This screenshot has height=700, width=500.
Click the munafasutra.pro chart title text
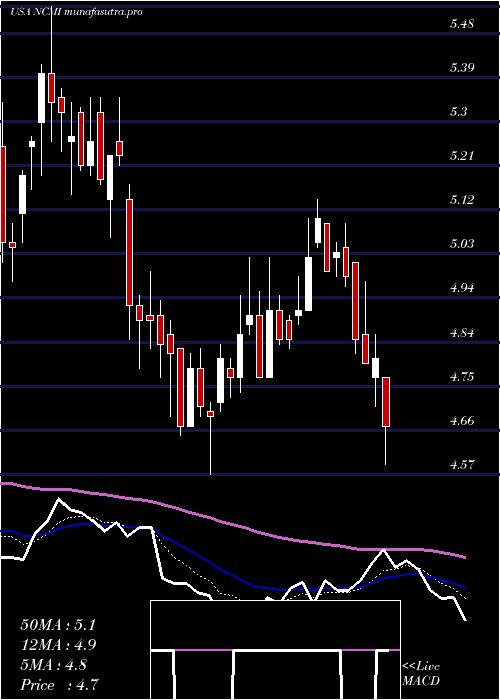point(104,12)
